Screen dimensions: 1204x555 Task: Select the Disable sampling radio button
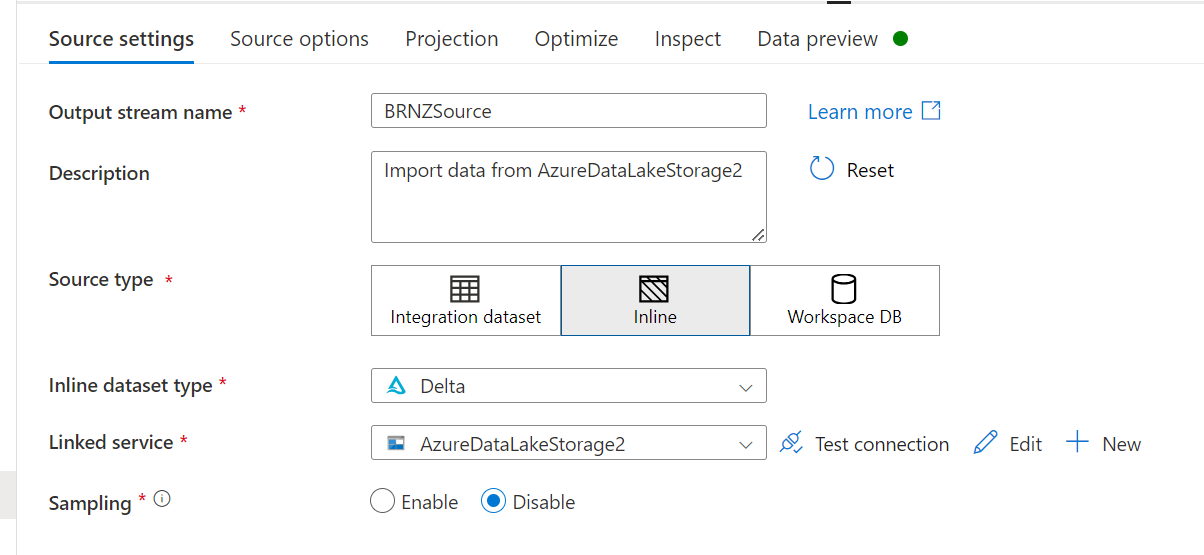coord(493,502)
